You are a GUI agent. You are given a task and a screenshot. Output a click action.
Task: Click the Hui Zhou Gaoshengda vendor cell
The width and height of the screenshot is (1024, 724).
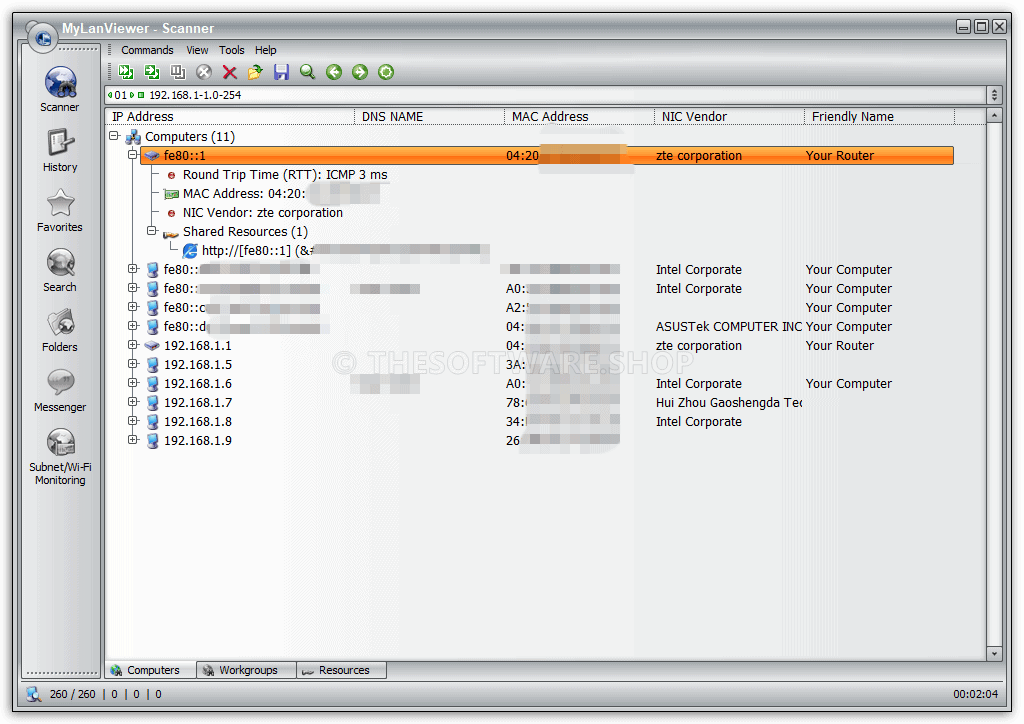(729, 402)
